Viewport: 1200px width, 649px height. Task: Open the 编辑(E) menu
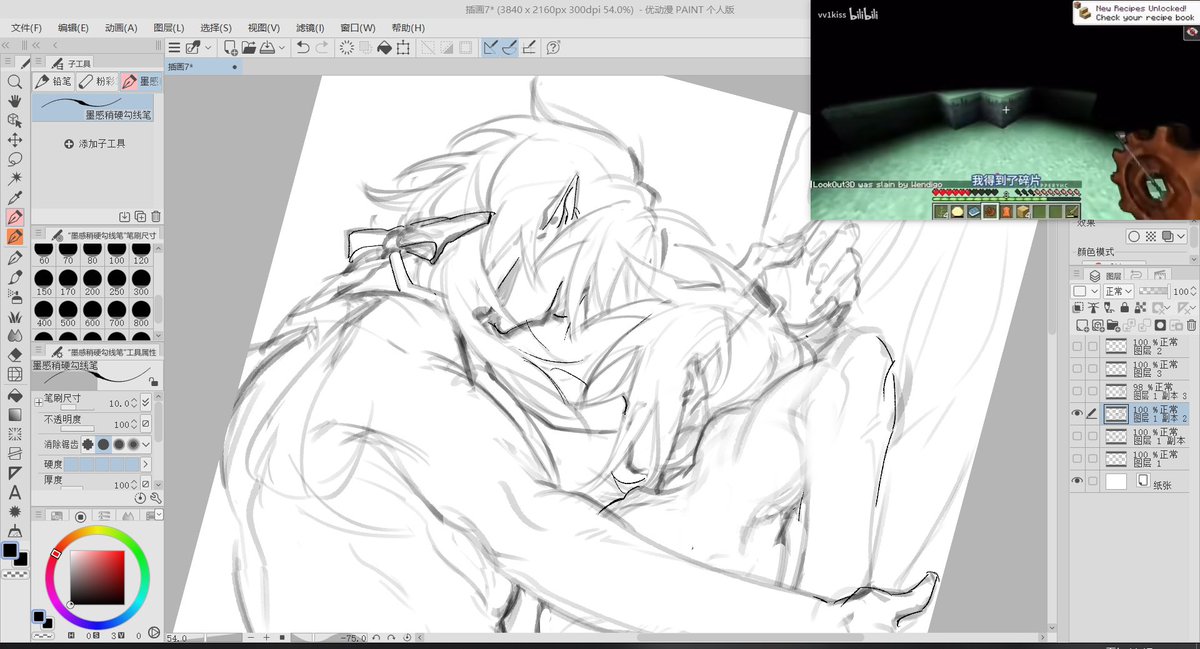[74, 28]
